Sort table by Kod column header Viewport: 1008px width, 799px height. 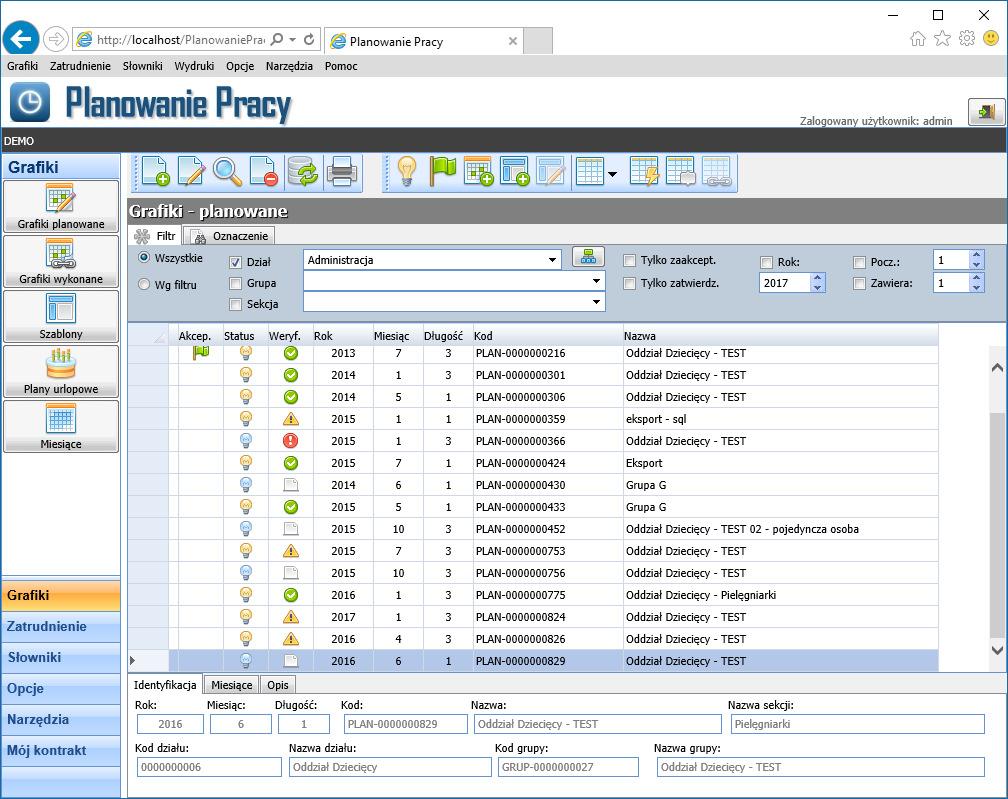click(548, 336)
